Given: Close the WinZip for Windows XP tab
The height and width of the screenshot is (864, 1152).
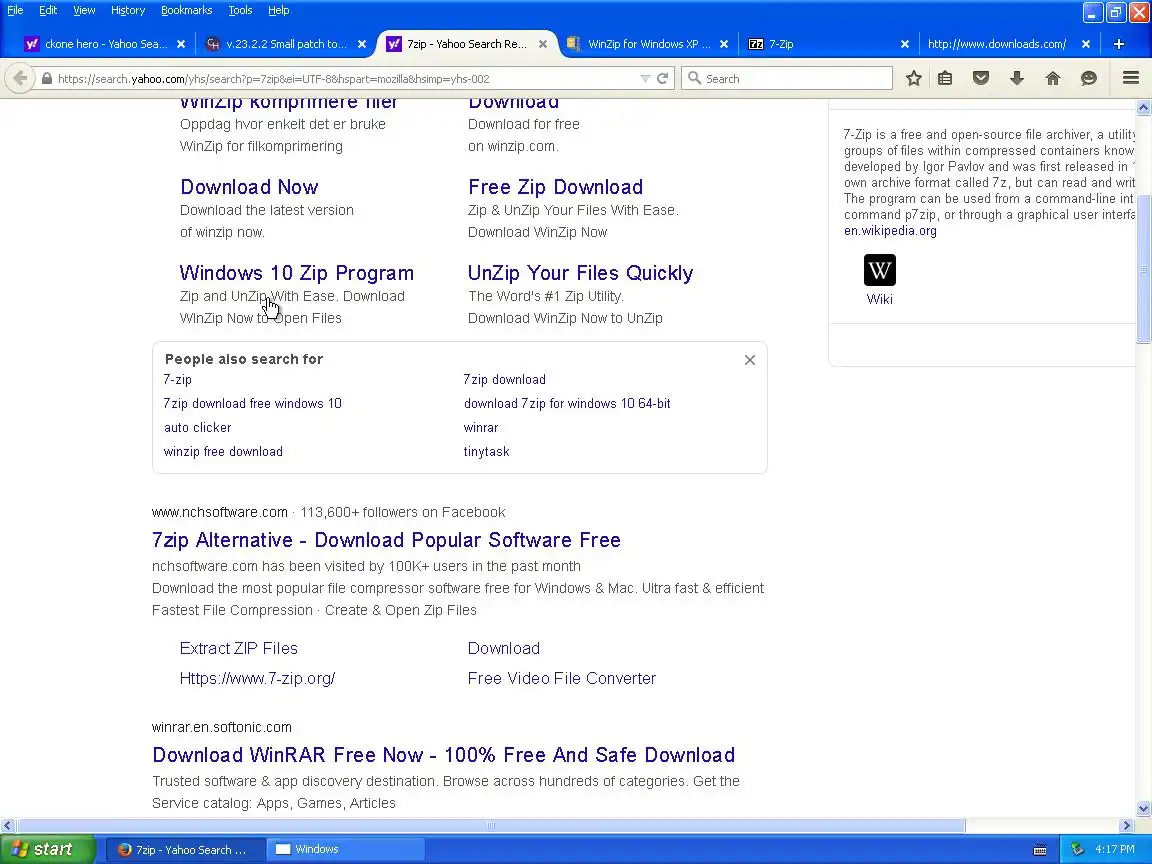Looking at the screenshot, I should click(724, 44).
